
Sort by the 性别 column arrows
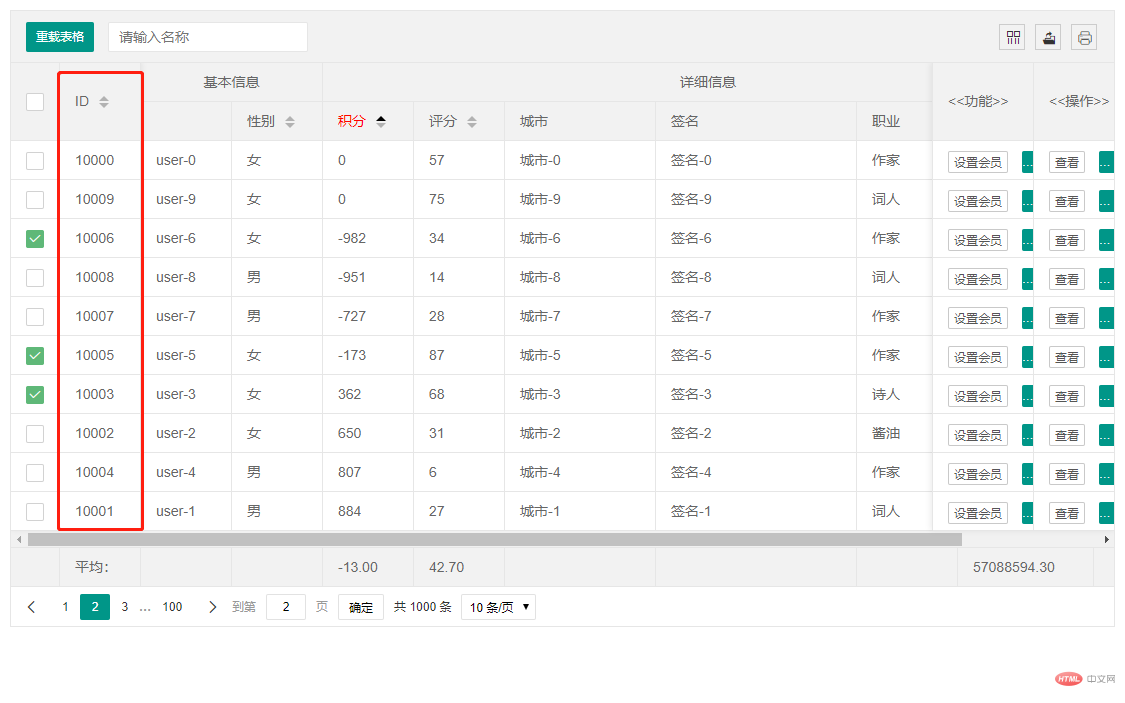[290, 122]
